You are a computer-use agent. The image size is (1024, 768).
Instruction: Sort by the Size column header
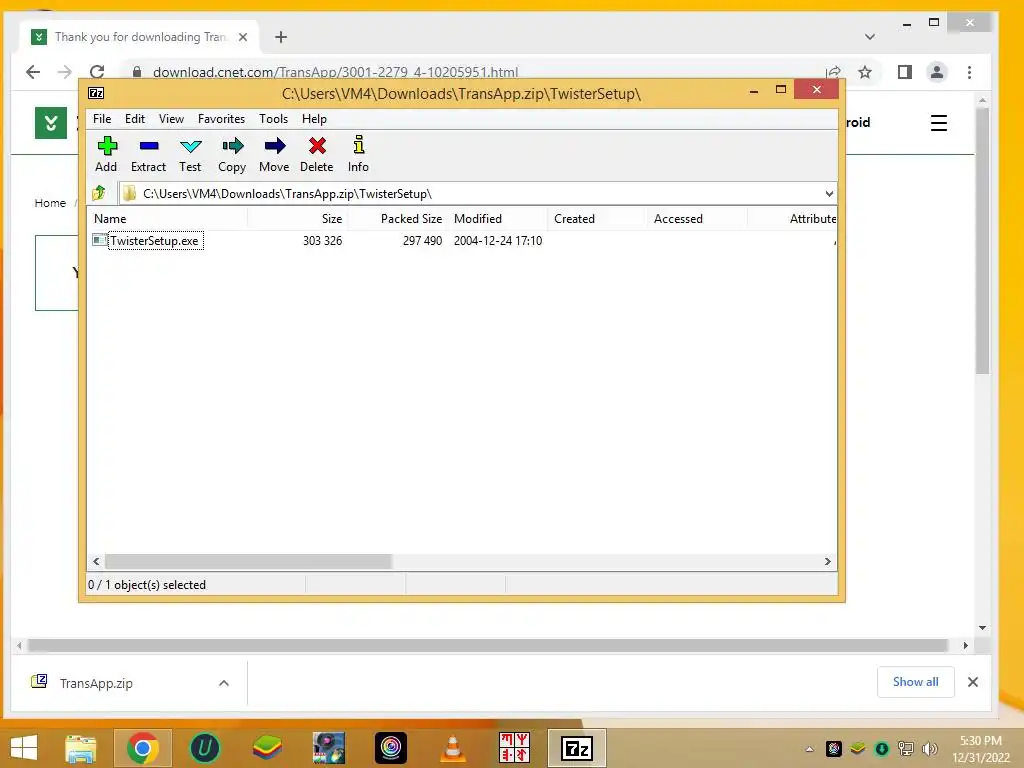[x=298, y=219]
